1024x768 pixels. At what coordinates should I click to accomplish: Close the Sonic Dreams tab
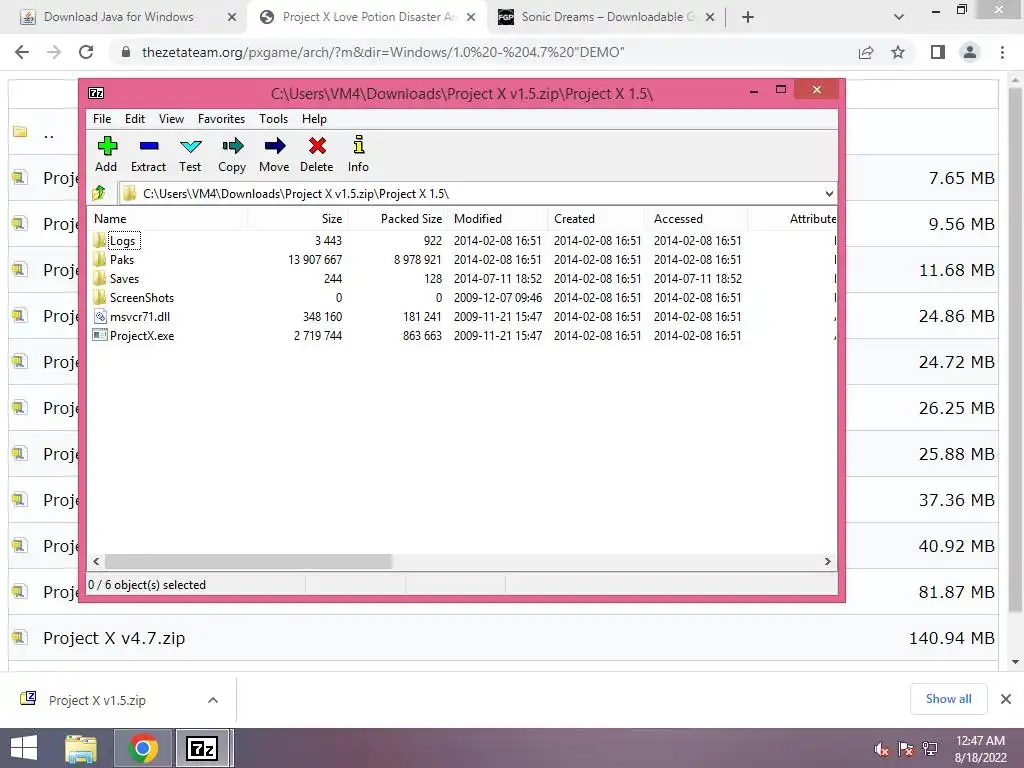[711, 18]
